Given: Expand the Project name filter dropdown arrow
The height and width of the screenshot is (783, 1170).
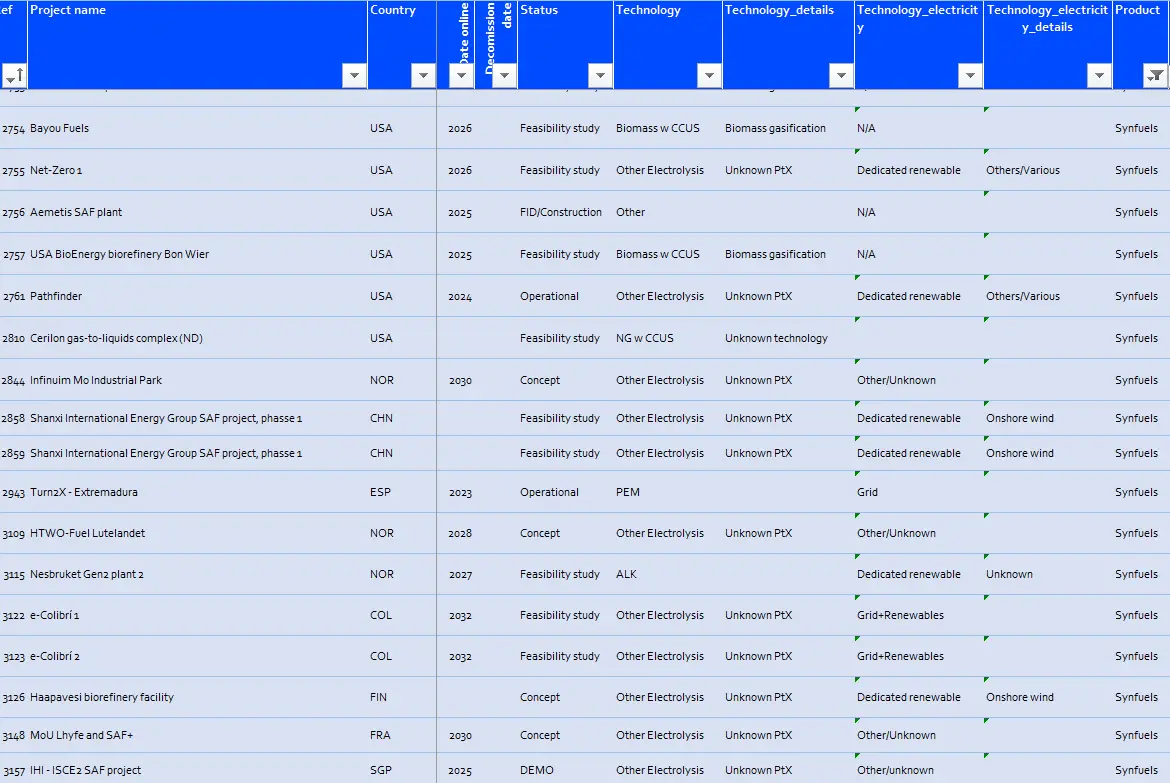Looking at the screenshot, I should point(353,75).
